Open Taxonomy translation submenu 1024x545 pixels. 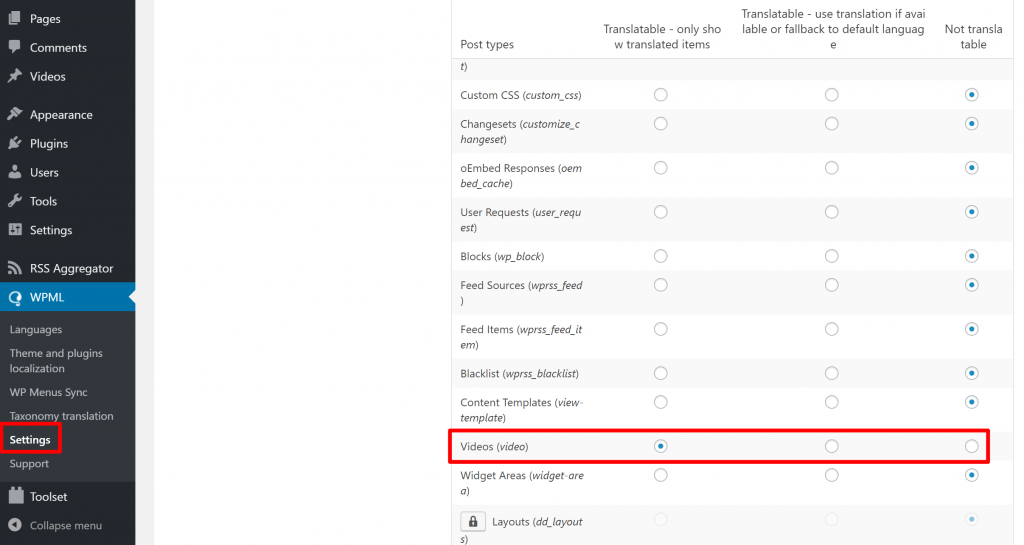point(61,416)
